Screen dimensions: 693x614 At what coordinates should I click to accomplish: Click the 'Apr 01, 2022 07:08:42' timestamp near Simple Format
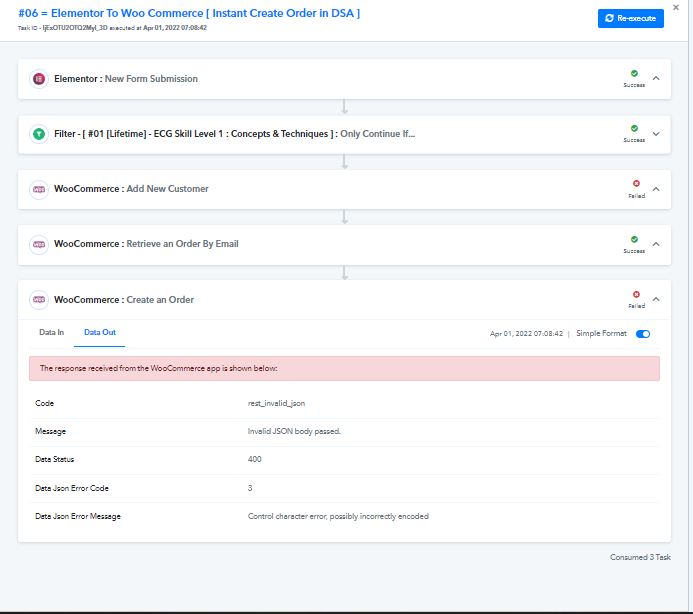(x=526, y=333)
